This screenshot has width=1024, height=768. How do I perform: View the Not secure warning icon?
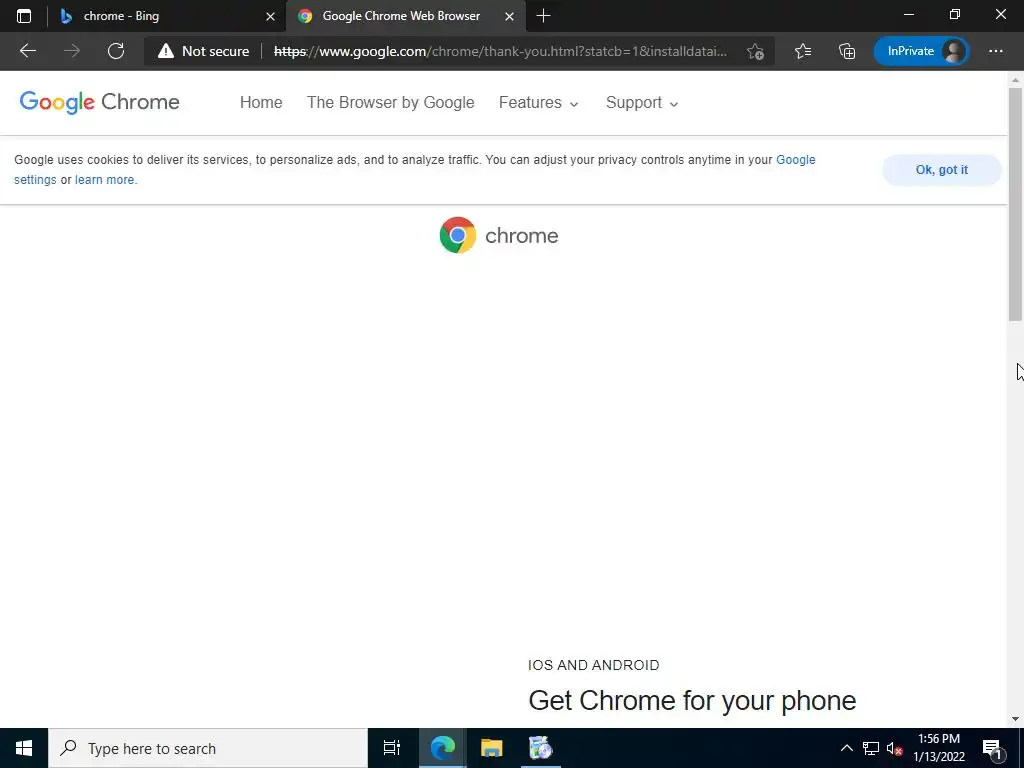pos(166,51)
